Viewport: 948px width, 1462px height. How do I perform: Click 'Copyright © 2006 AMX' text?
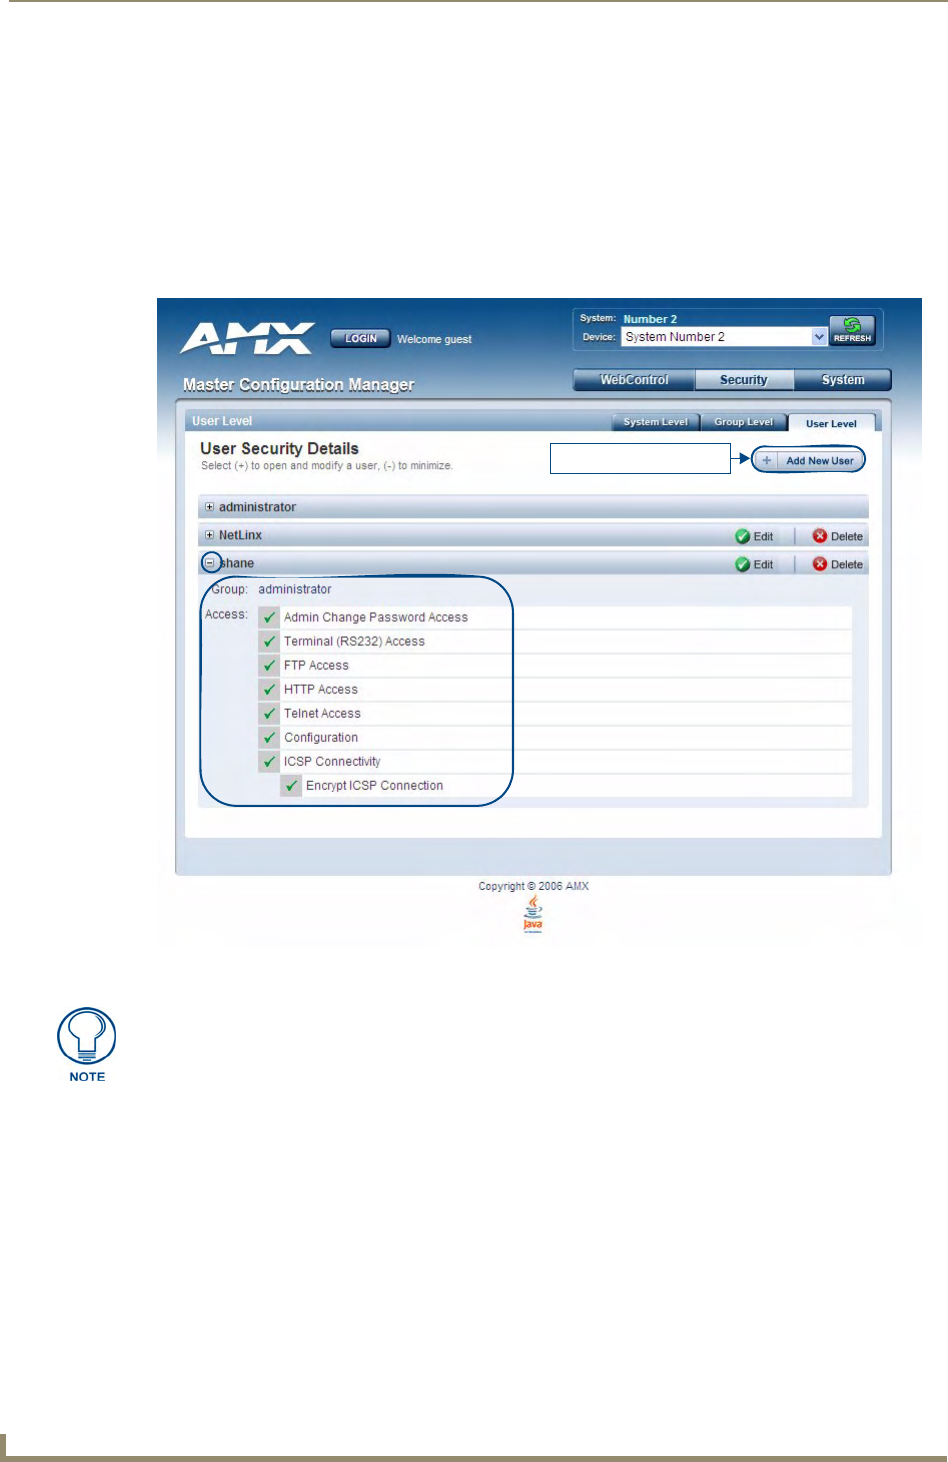[x=533, y=886]
